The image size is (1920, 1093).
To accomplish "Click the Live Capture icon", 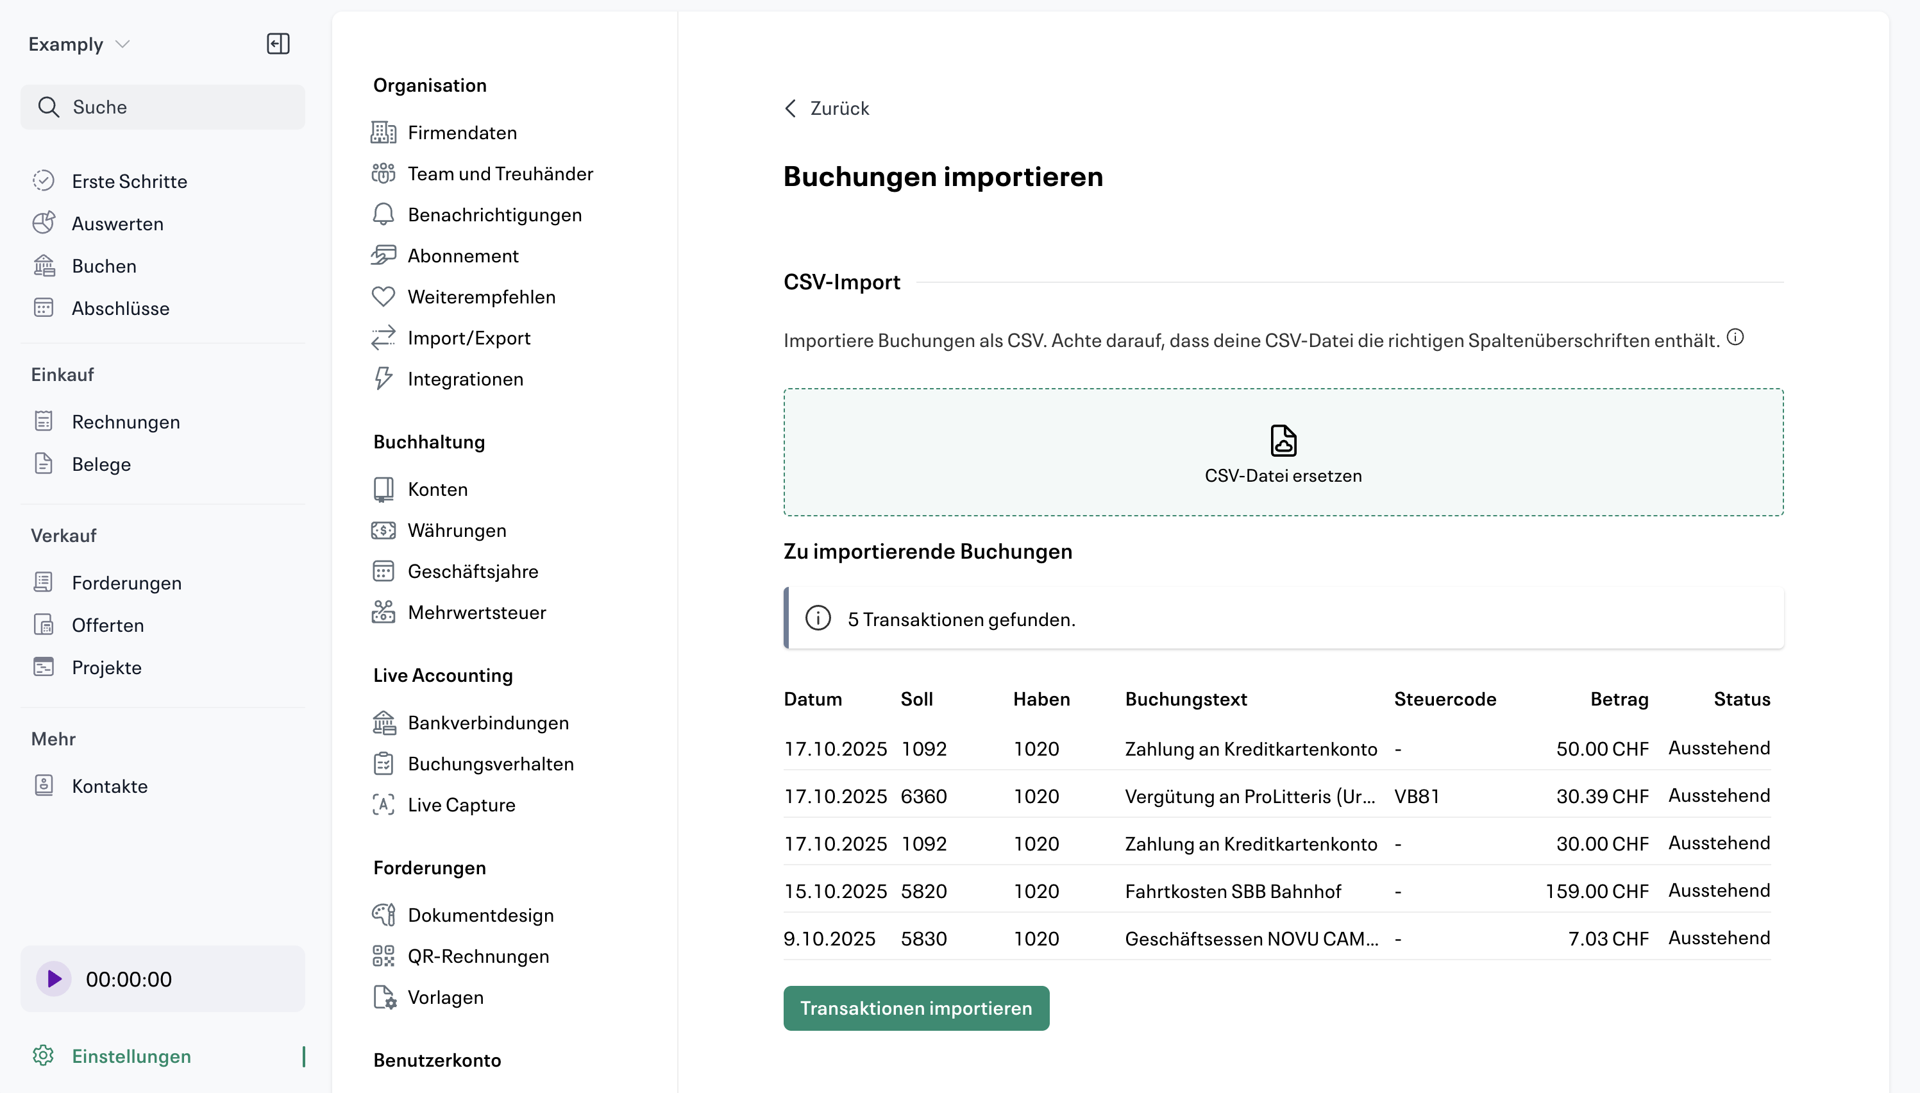I will tap(383, 805).
